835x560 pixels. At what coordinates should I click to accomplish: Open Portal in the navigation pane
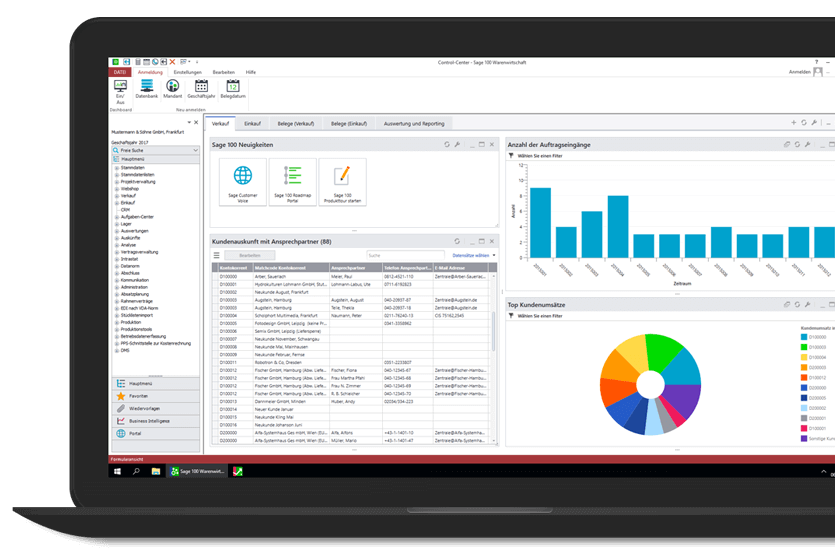tap(156, 433)
